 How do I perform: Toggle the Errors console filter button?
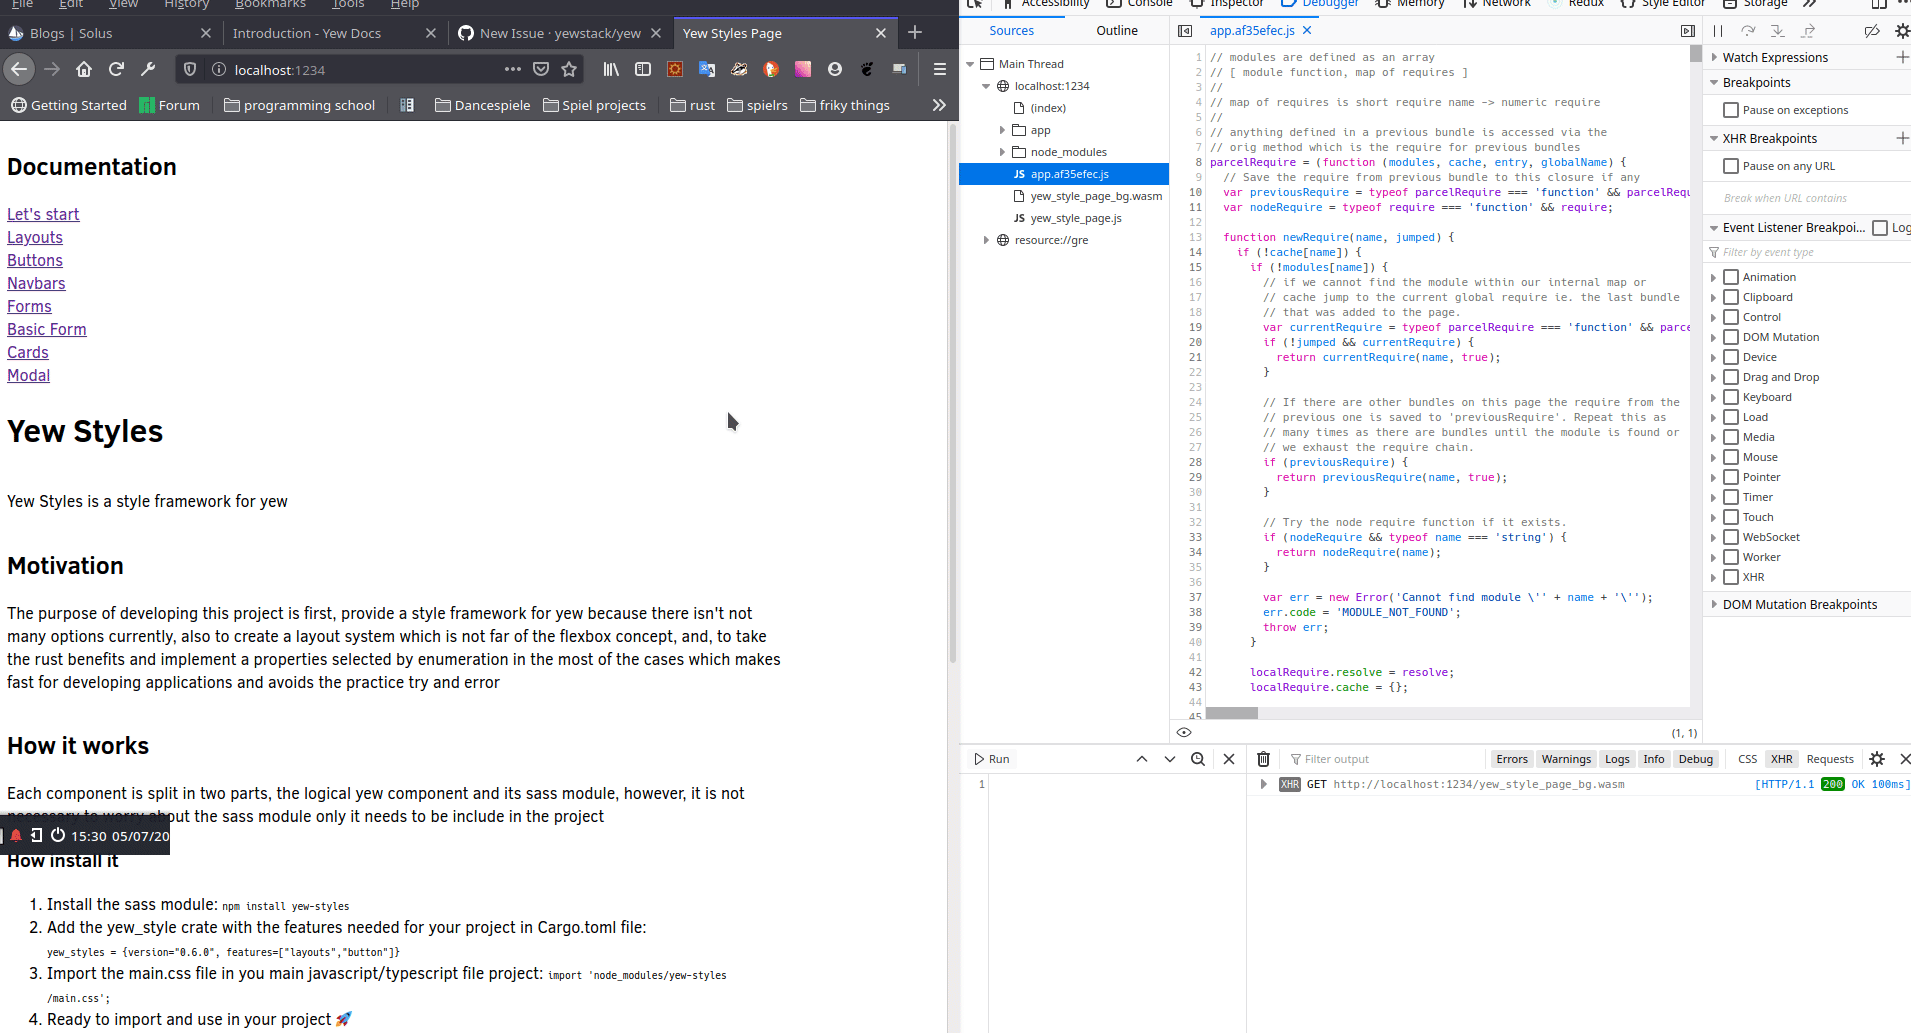pyautogui.click(x=1512, y=759)
